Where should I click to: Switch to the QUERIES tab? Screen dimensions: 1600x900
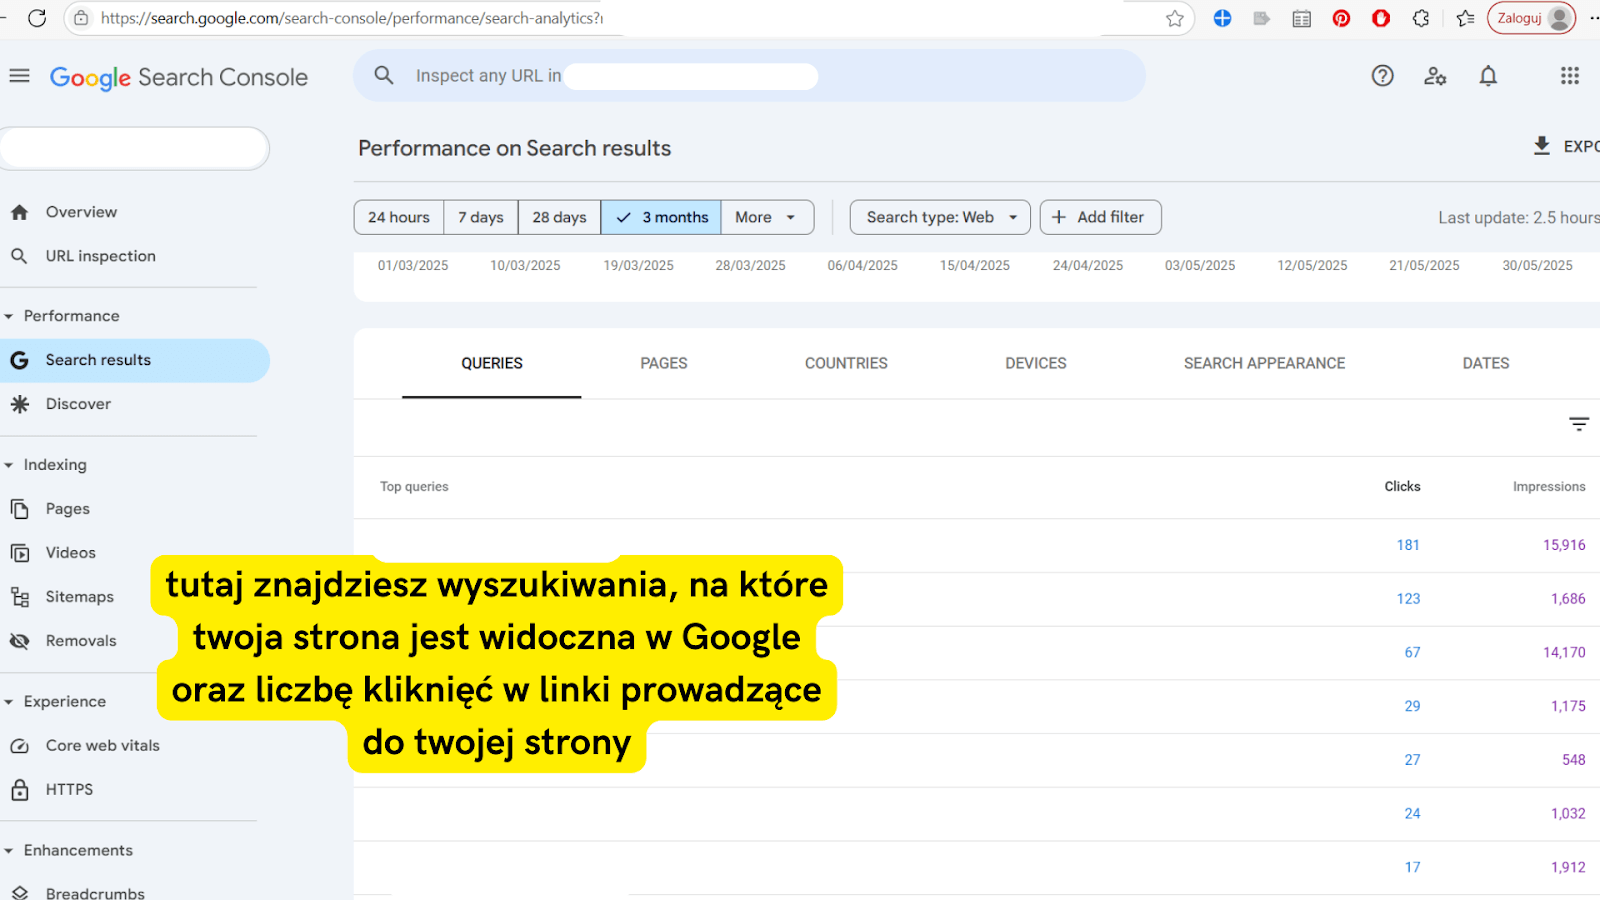tap(492, 364)
